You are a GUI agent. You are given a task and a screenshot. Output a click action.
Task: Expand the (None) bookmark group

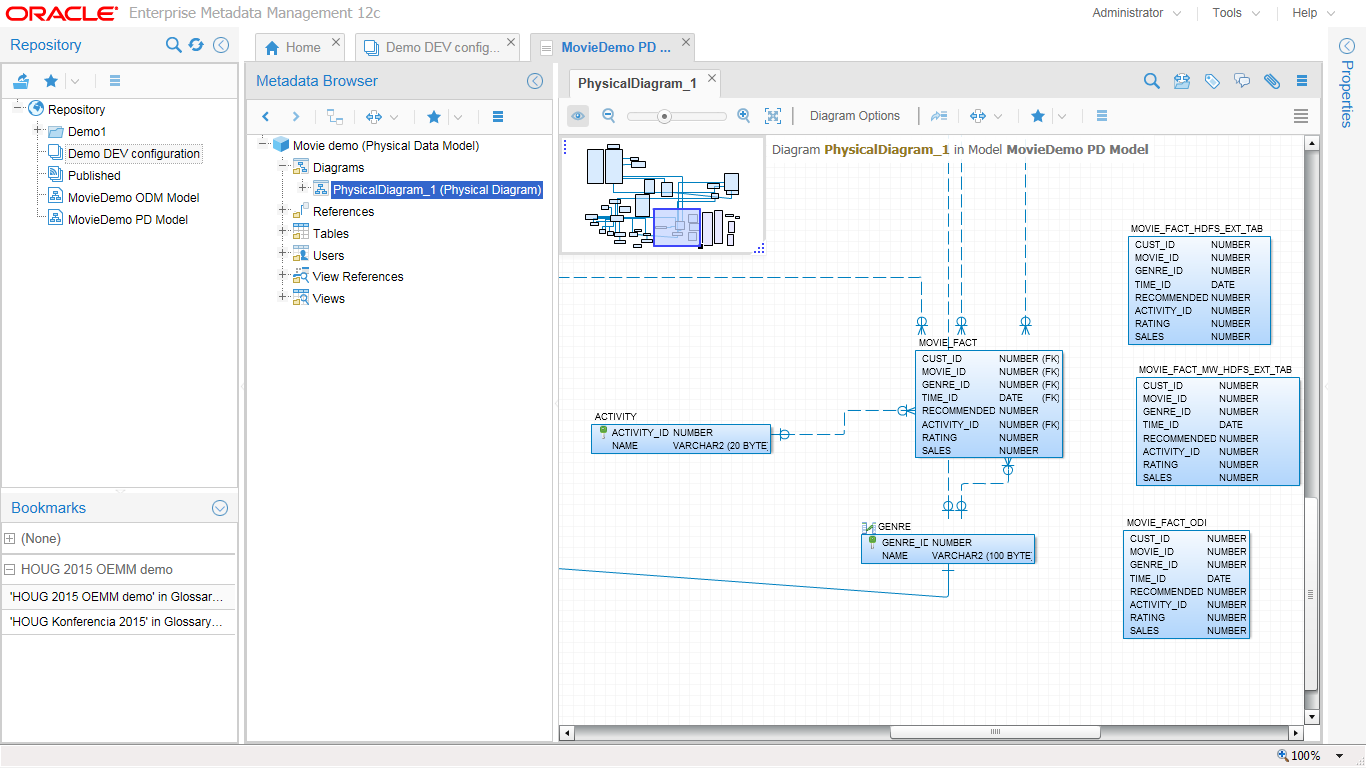[x=10, y=539]
